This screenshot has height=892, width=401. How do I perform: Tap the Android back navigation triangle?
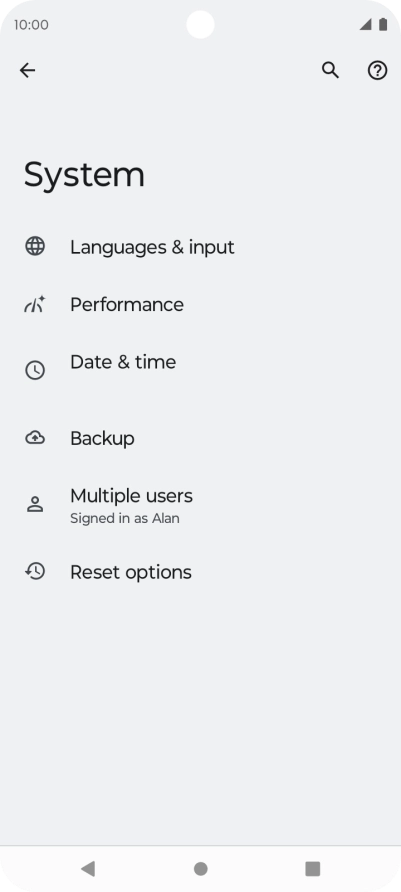point(88,869)
